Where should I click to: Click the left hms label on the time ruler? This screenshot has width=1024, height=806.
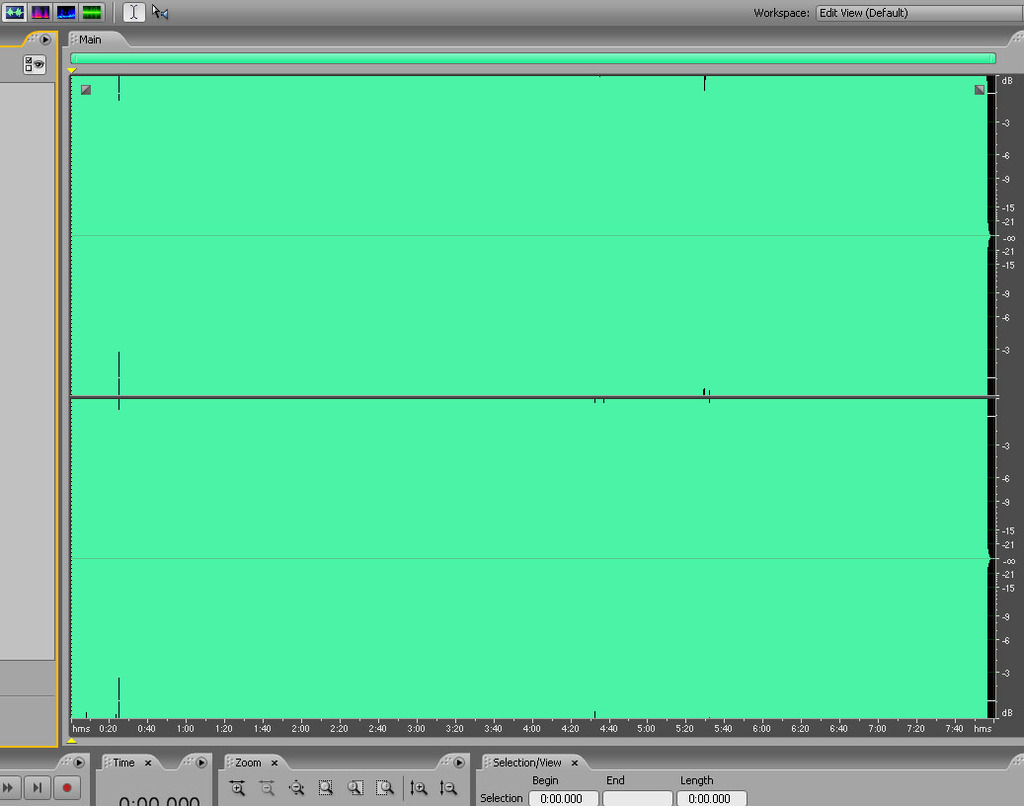[x=81, y=728]
